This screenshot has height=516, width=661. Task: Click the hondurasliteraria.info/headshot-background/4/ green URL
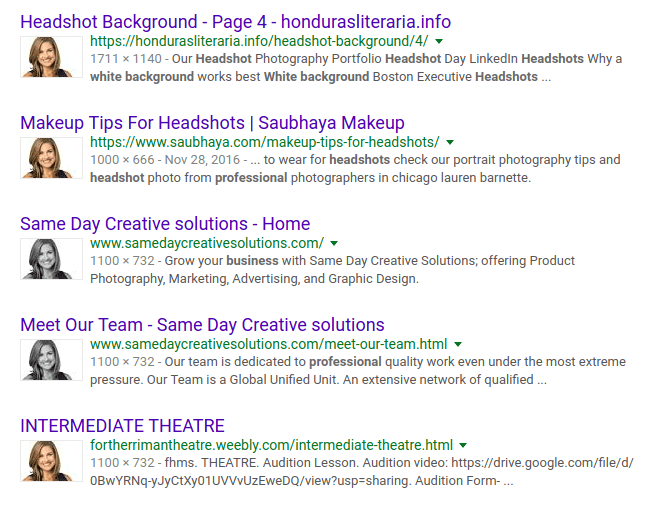pyautogui.click(x=259, y=41)
